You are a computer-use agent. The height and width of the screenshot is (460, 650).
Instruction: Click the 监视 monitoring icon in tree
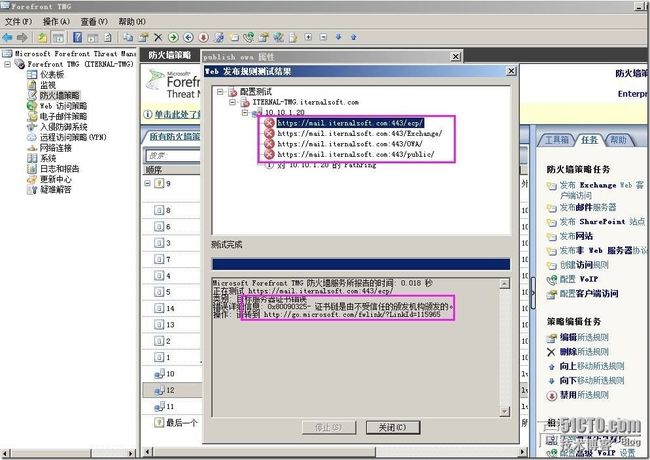click(32, 85)
